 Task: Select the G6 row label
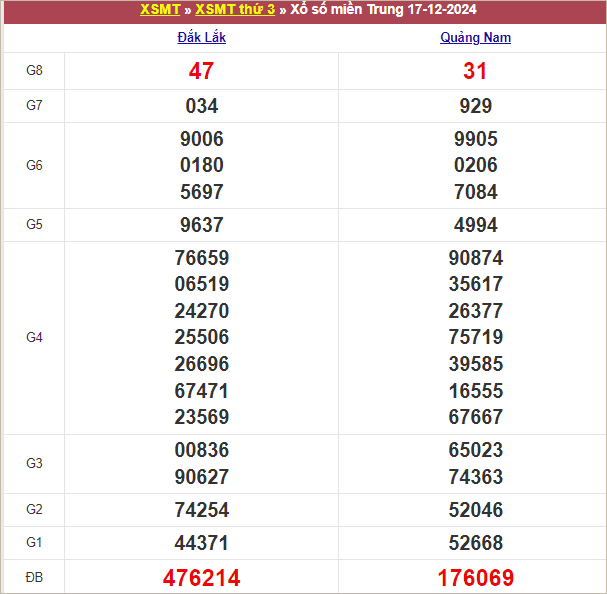pyautogui.click(x=34, y=165)
